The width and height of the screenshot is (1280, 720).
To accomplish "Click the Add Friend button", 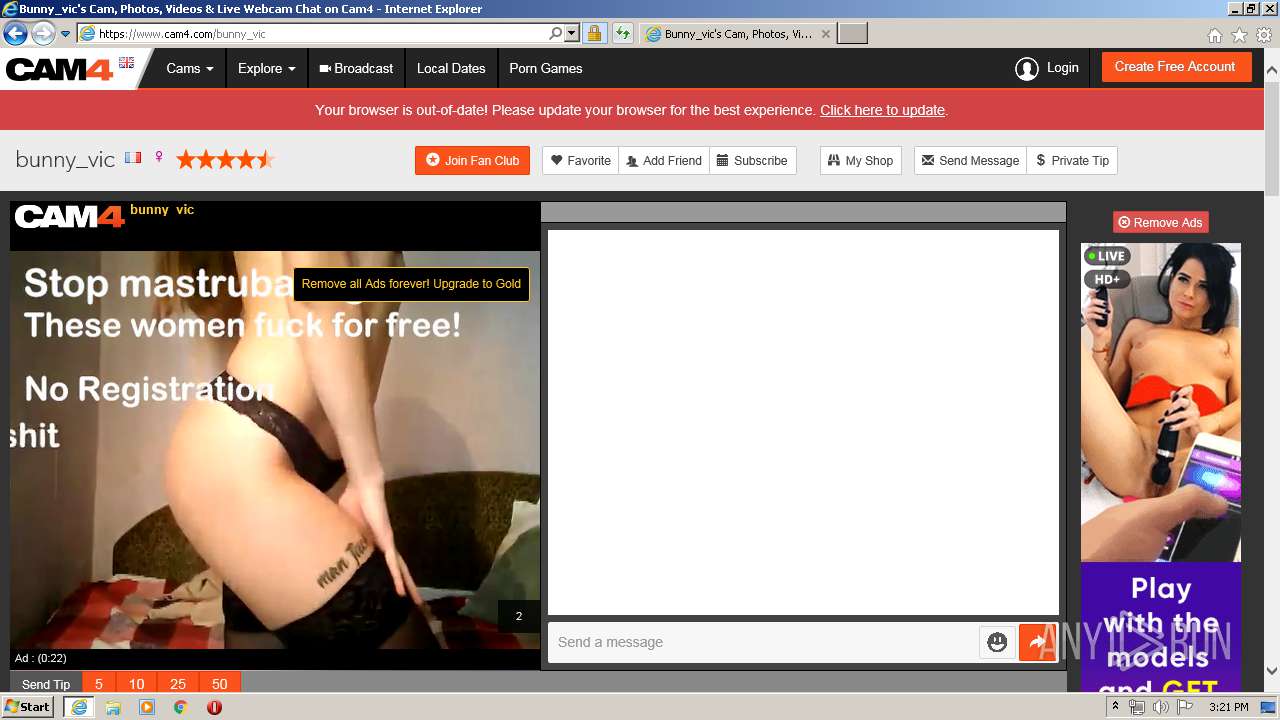I will [664, 160].
